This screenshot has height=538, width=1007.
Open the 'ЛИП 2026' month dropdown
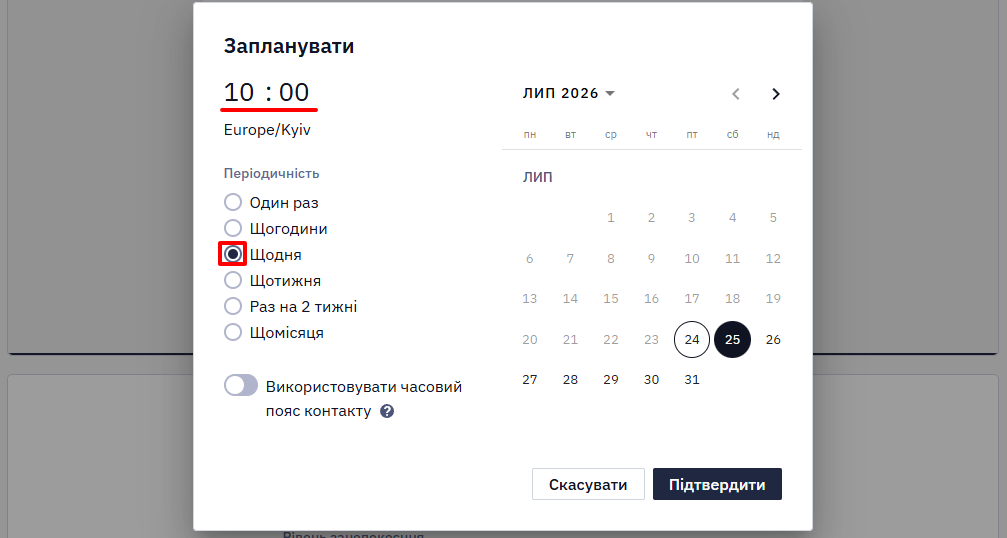[568, 94]
